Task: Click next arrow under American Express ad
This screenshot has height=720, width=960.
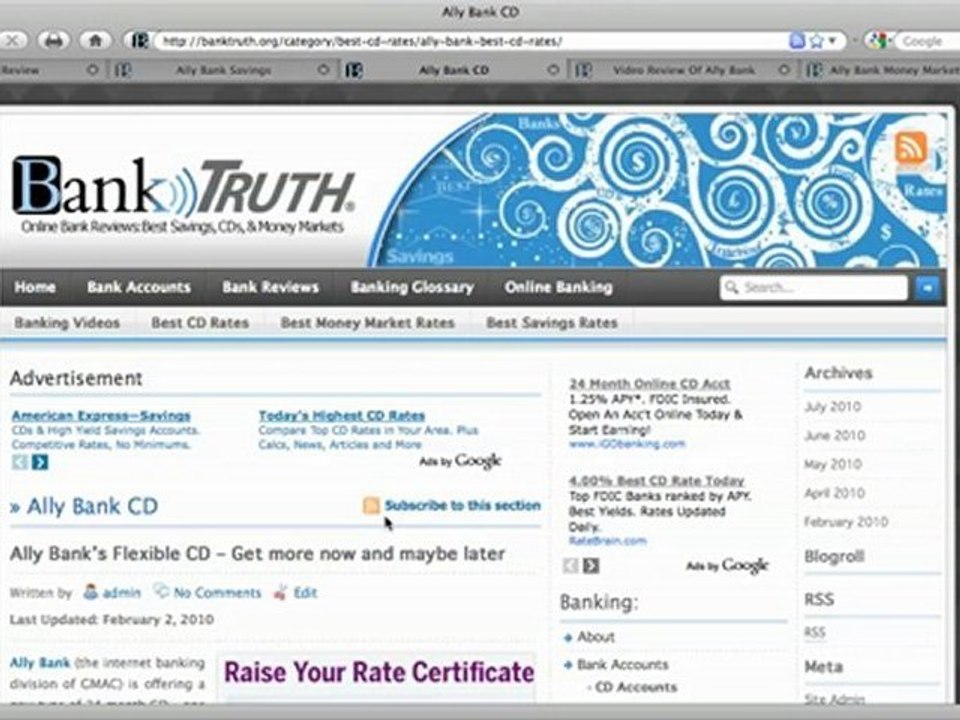Action: pos(40,462)
